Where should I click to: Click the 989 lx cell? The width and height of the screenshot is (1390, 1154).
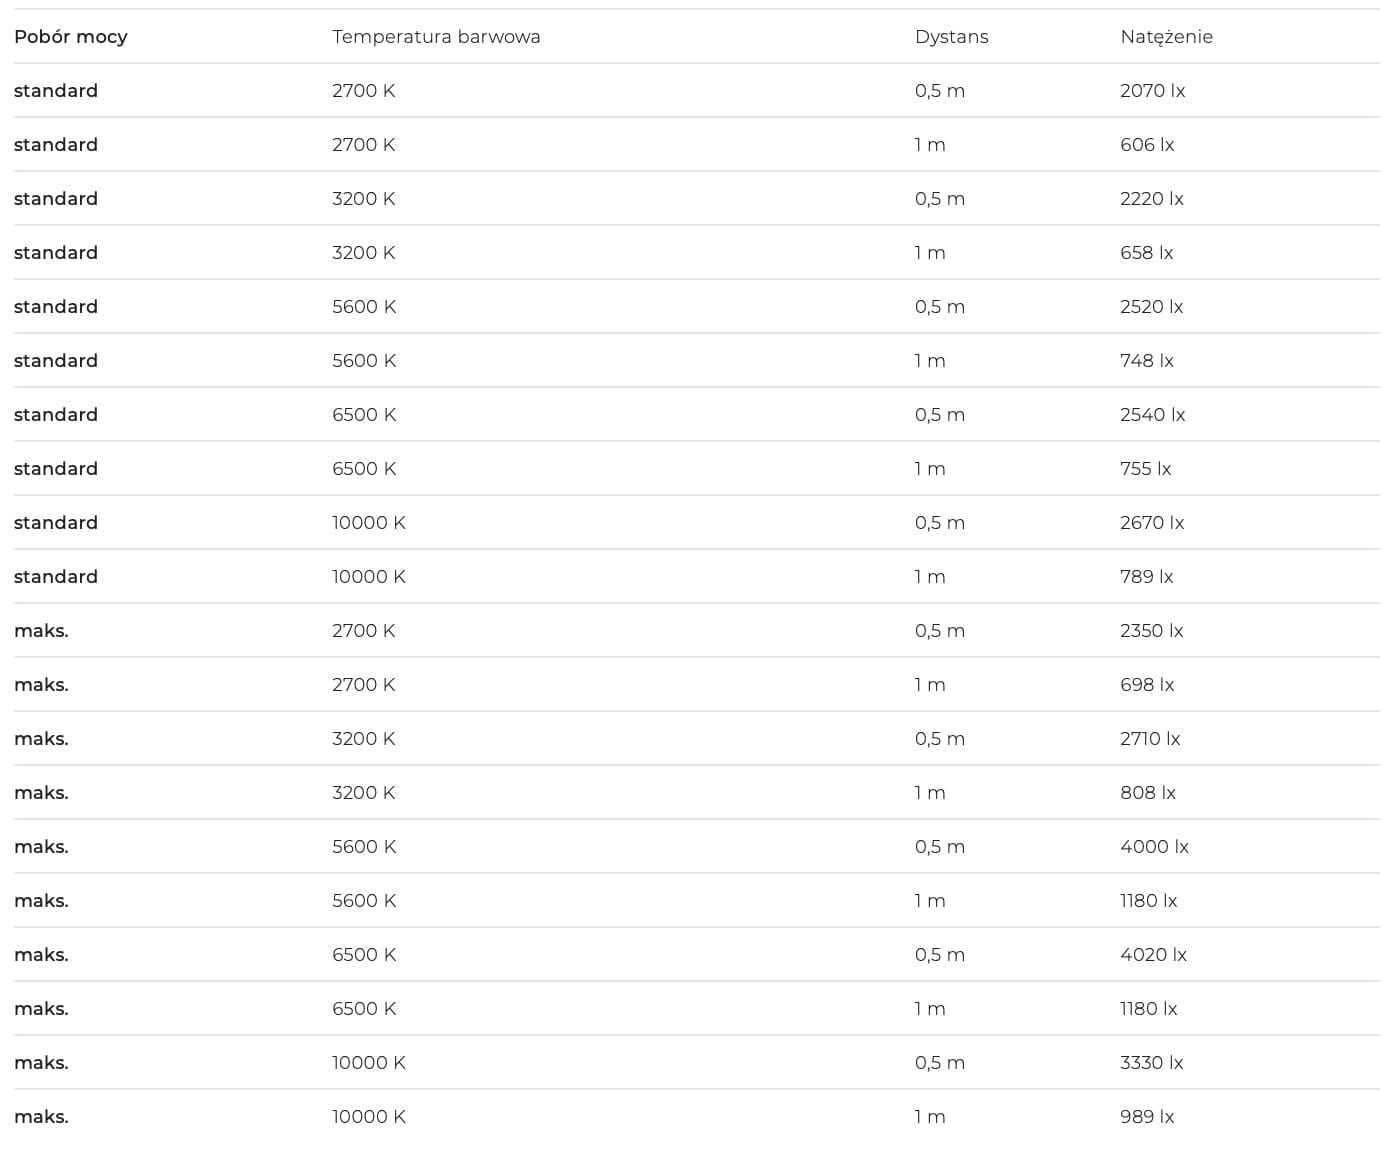tap(1147, 1117)
